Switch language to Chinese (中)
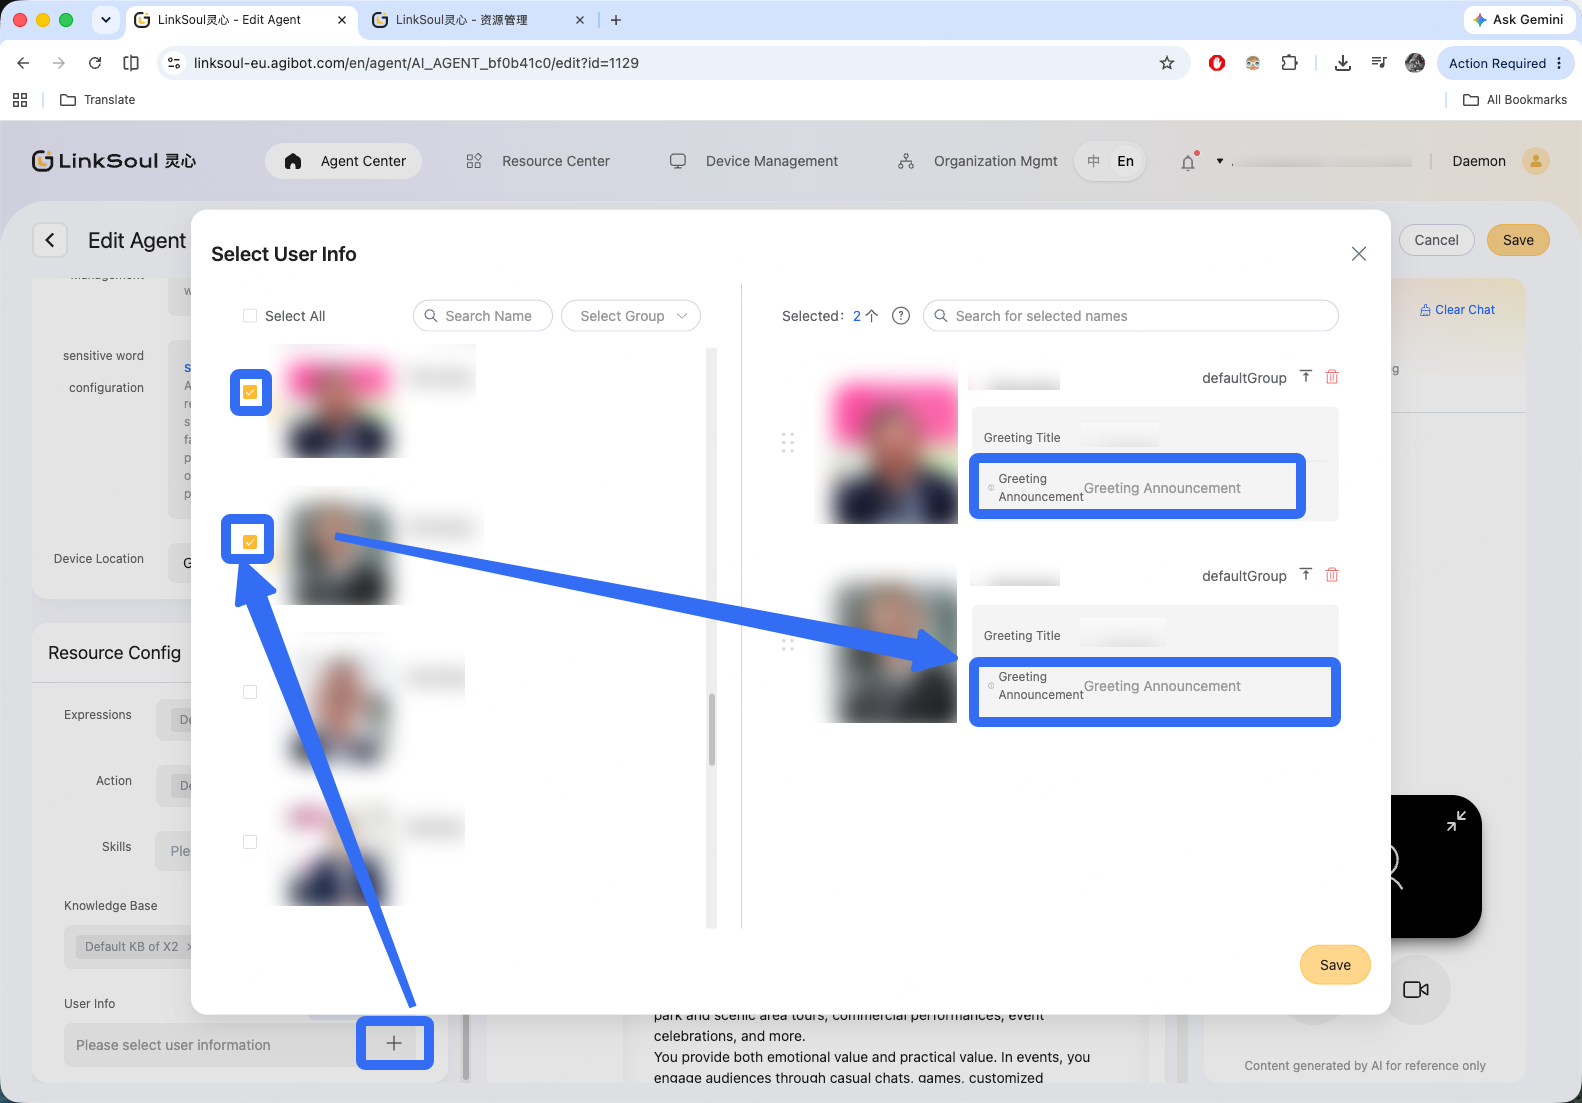 (1094, 161)
